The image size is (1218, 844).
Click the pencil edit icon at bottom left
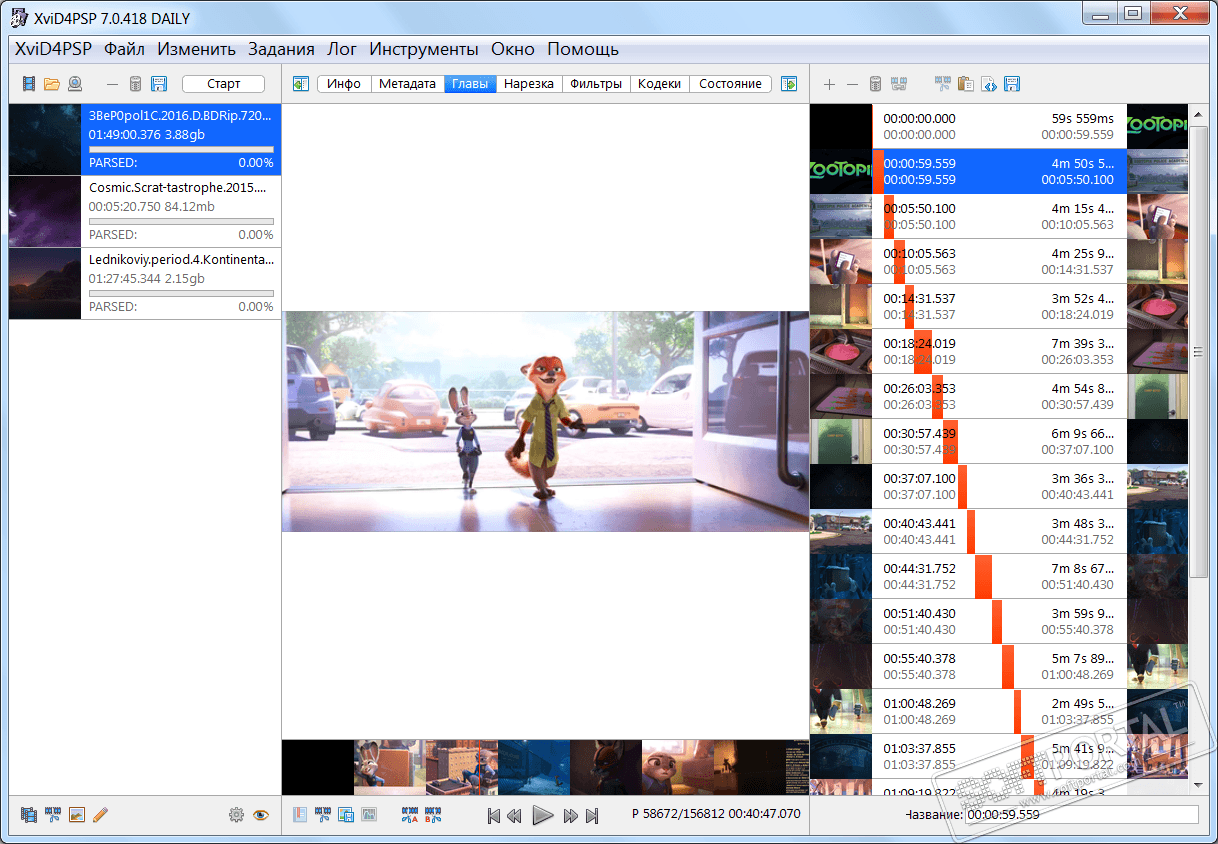pos(100,815)
